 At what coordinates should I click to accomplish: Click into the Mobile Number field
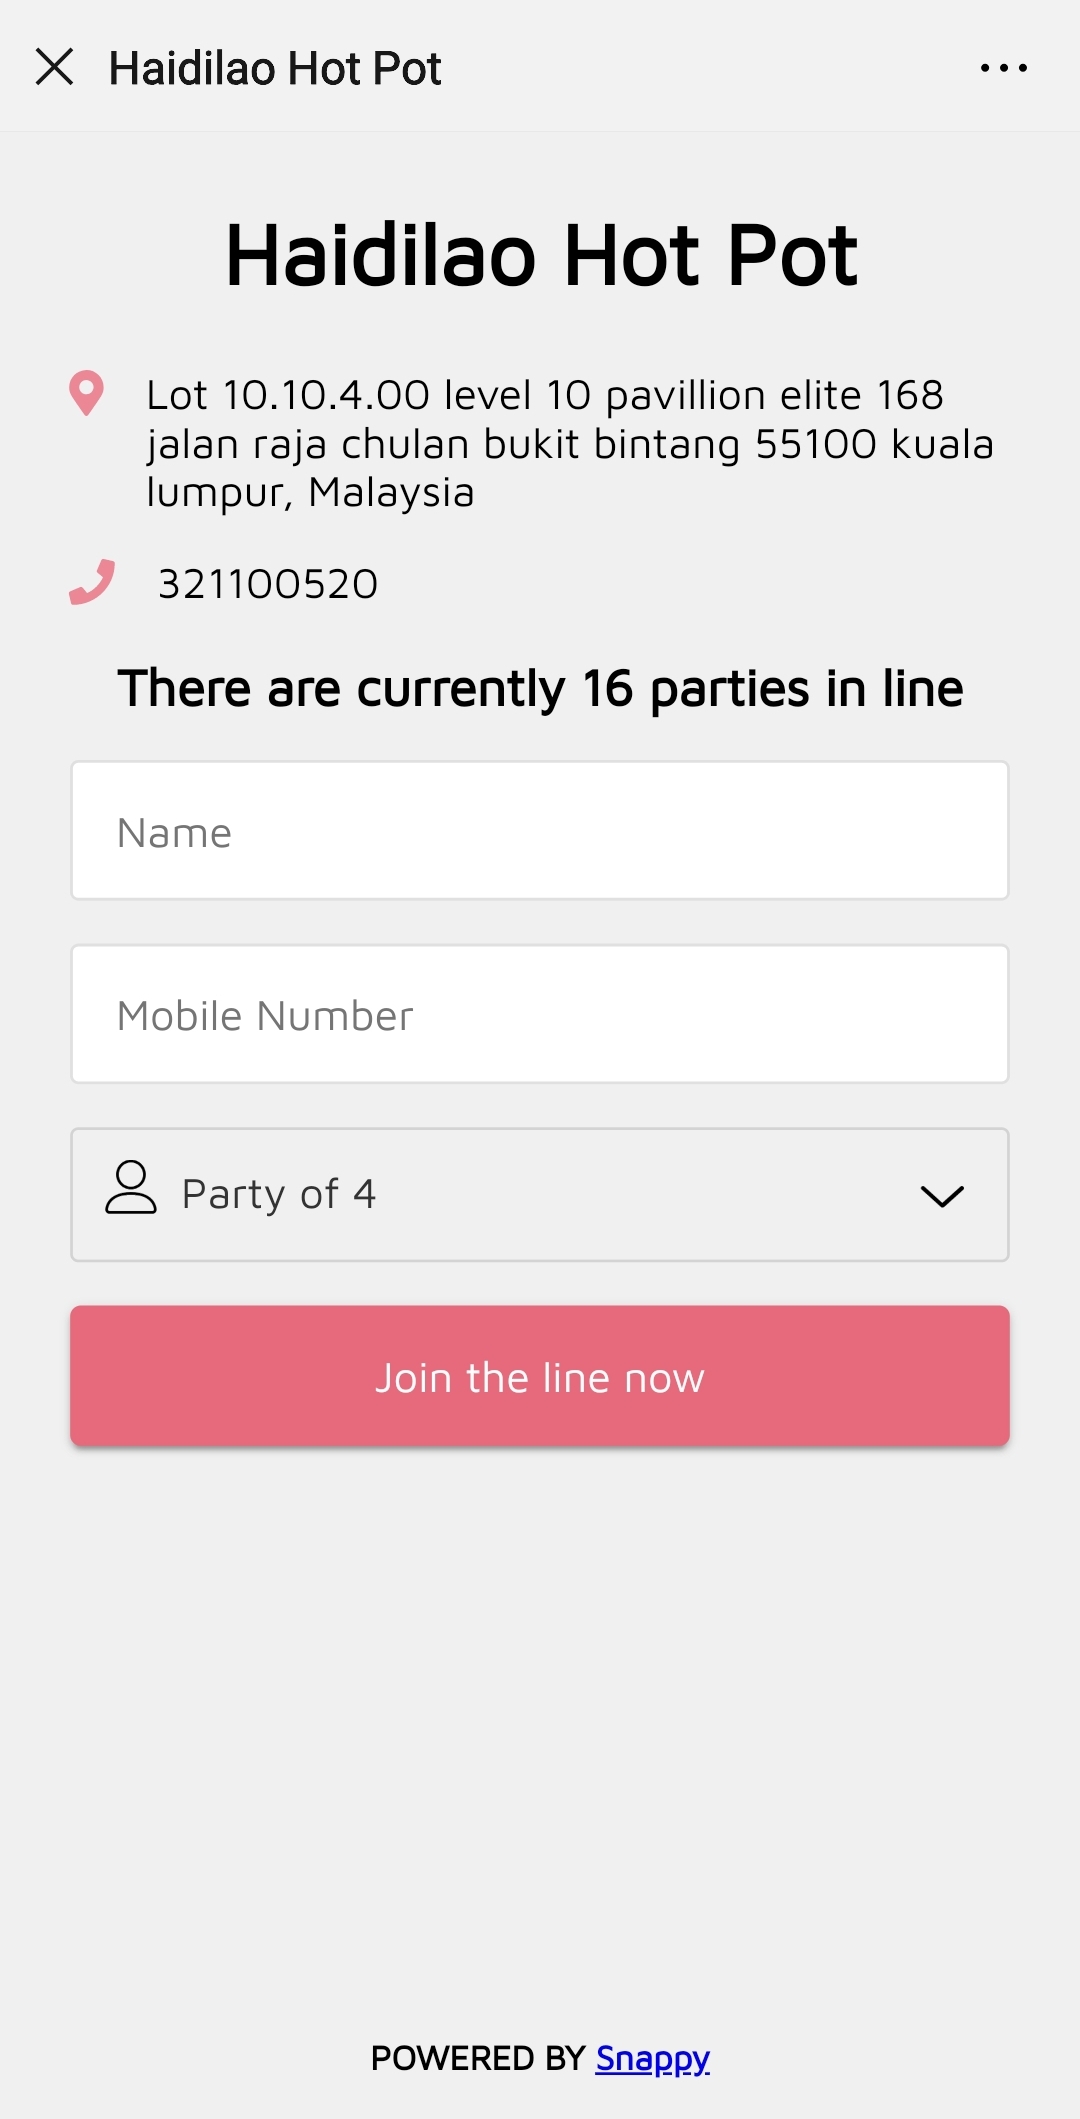tap(540, 1014)
